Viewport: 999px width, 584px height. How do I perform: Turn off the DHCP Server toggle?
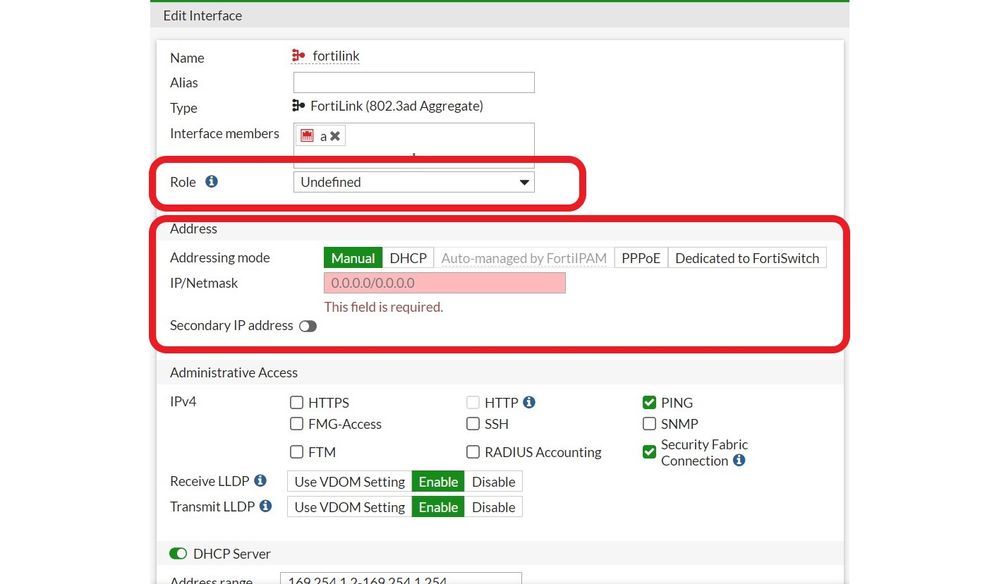178,553
